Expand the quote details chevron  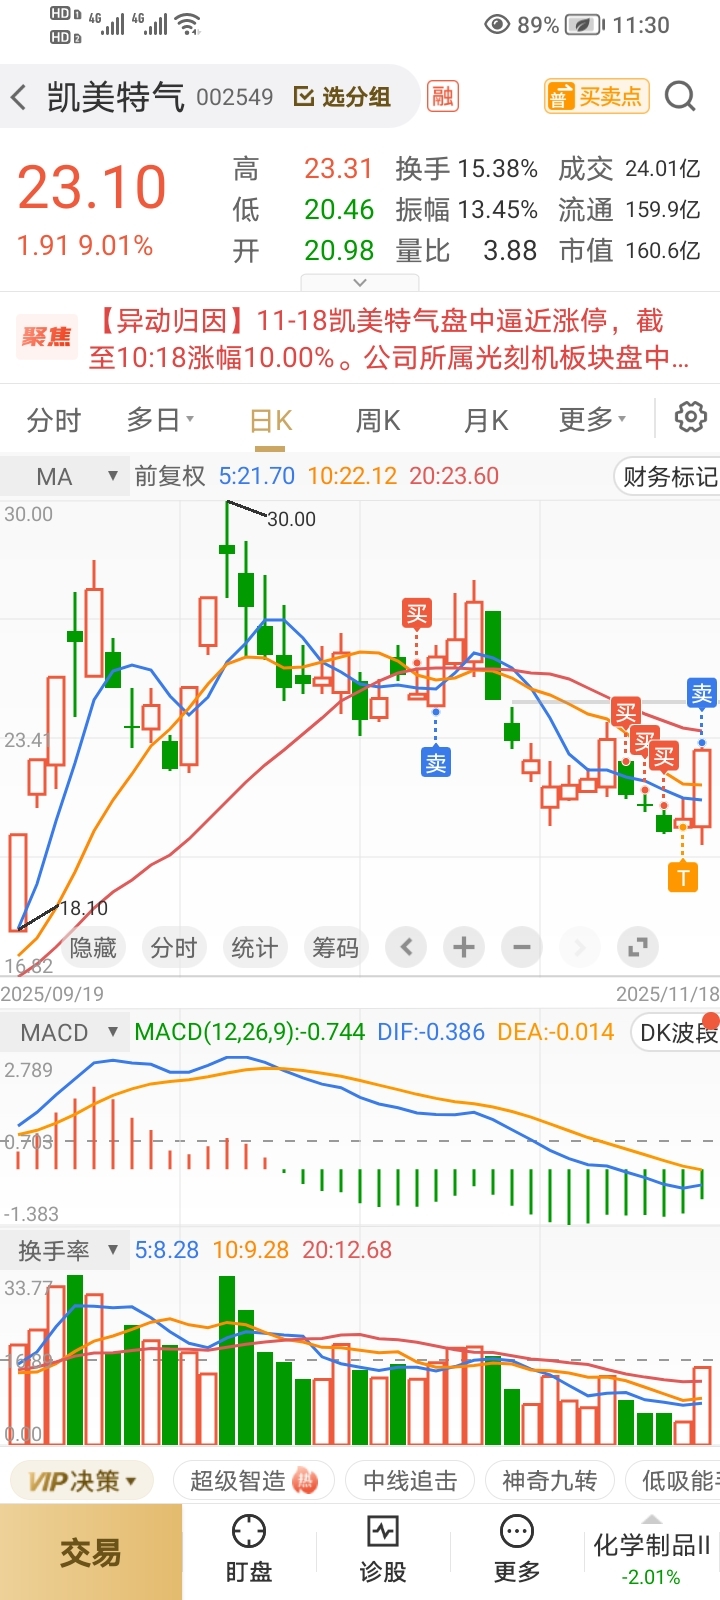(x=360, y=282)
